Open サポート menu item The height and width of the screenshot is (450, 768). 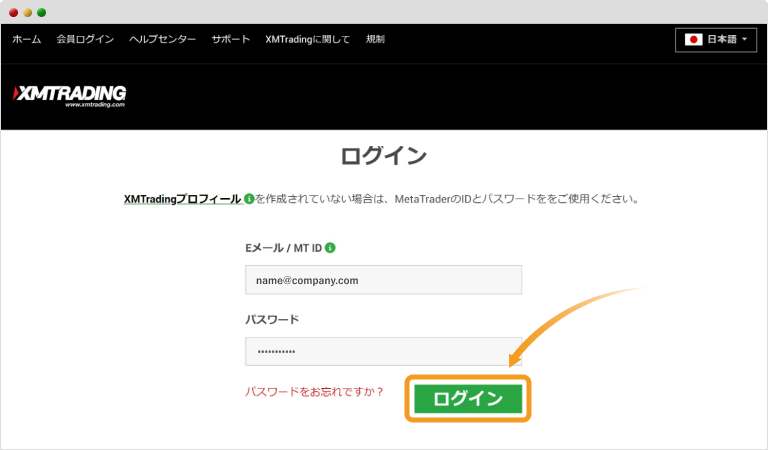click(x=231, y=39)
